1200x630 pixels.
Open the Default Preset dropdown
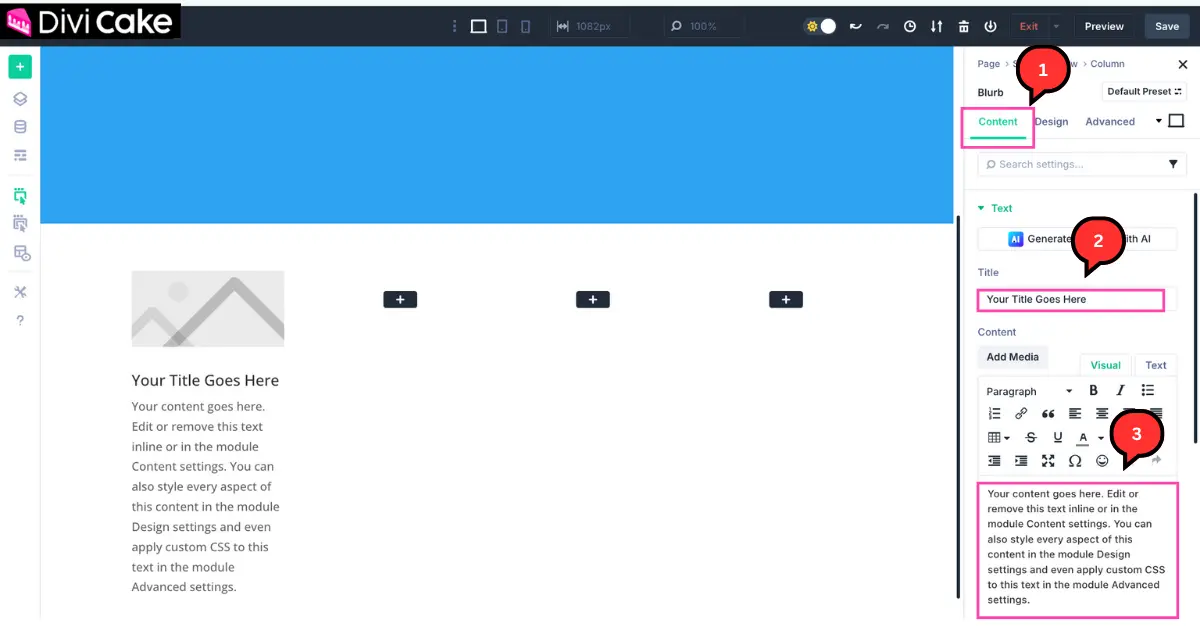pyautogui.click(x=1144, y=91)
